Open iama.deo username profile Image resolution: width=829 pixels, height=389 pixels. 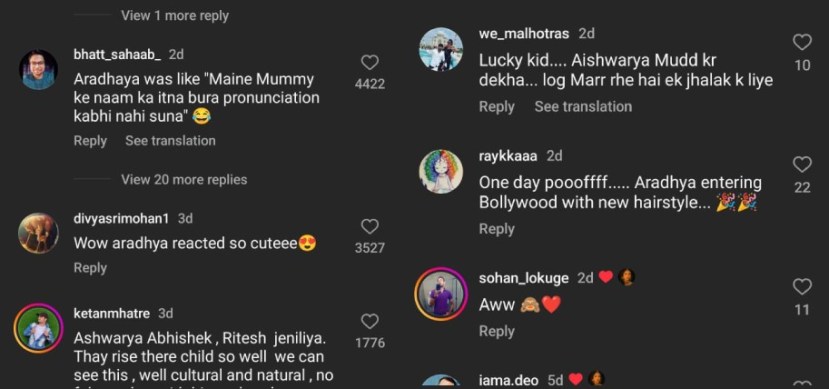tap(508, 380)
